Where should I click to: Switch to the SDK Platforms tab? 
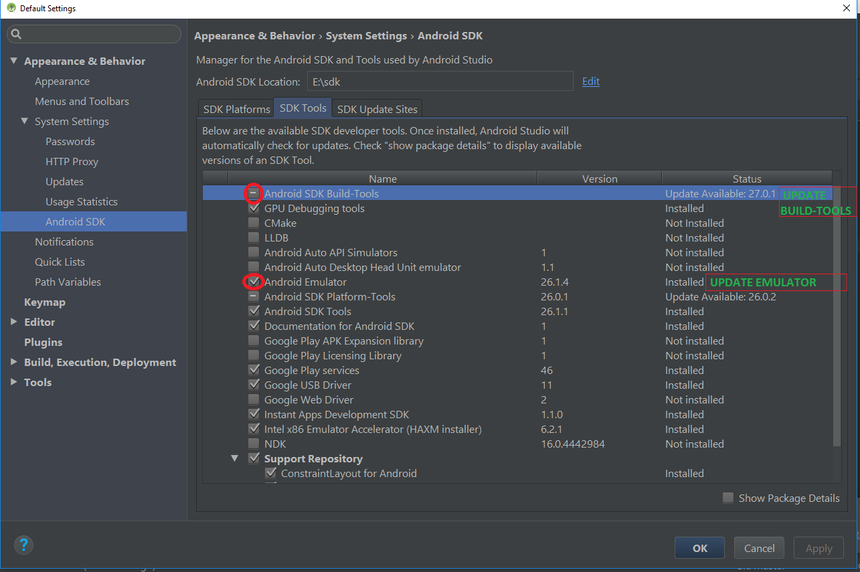[x=236, y=109]
